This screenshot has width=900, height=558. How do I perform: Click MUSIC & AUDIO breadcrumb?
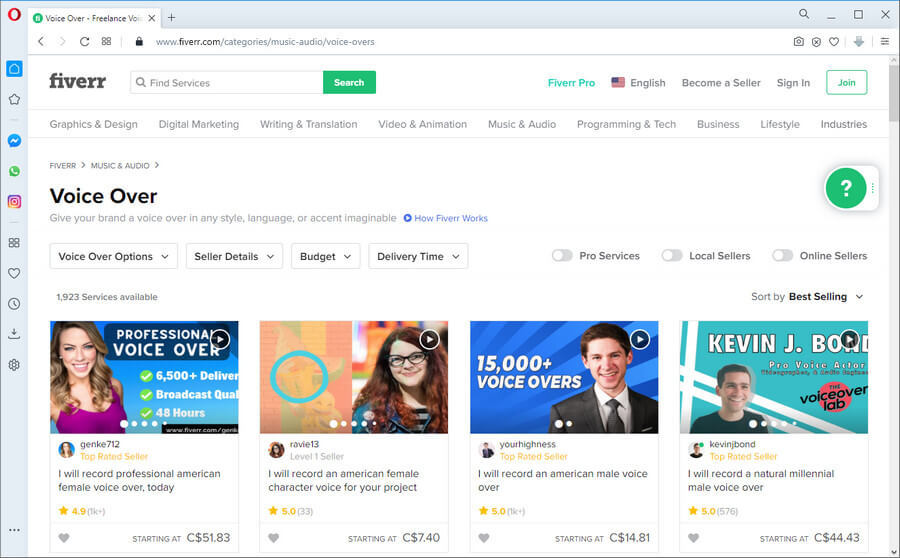pos(120,165)
